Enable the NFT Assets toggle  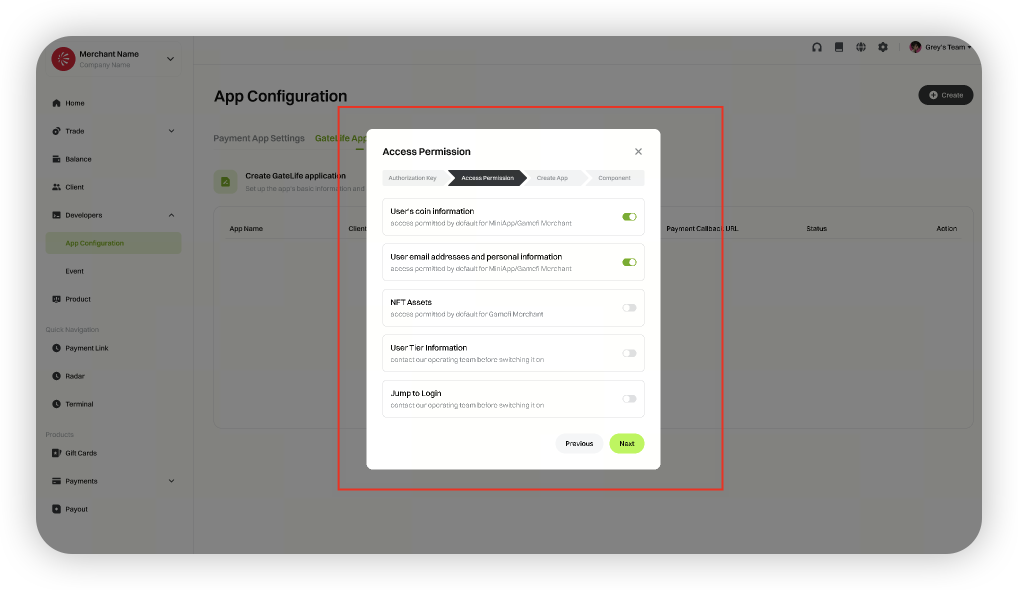[629, 308]
